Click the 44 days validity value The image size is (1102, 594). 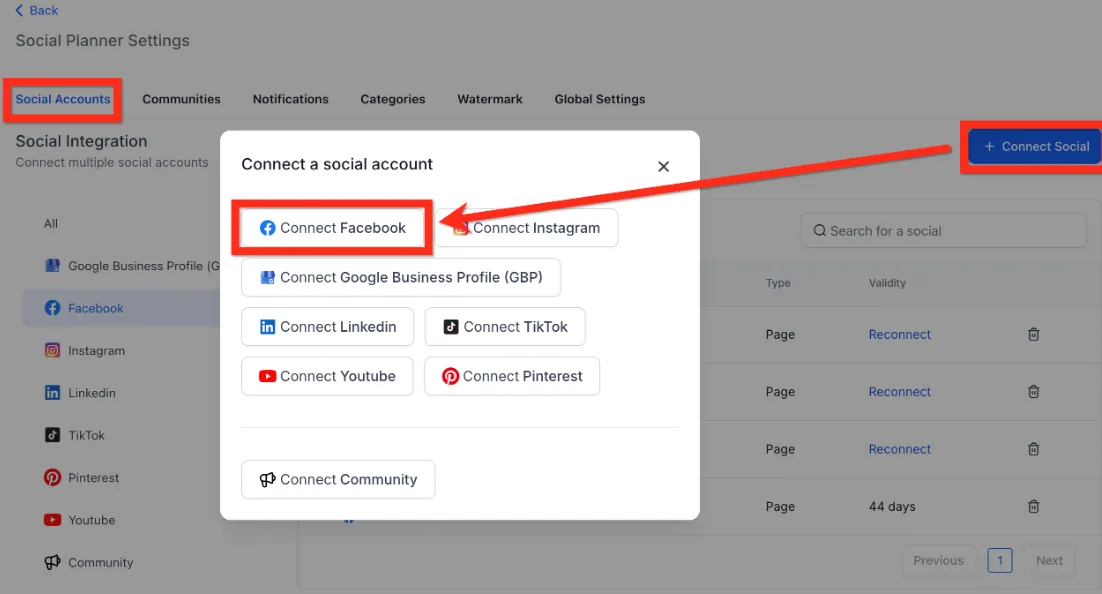pyautogui.click(x=892, y=506)
